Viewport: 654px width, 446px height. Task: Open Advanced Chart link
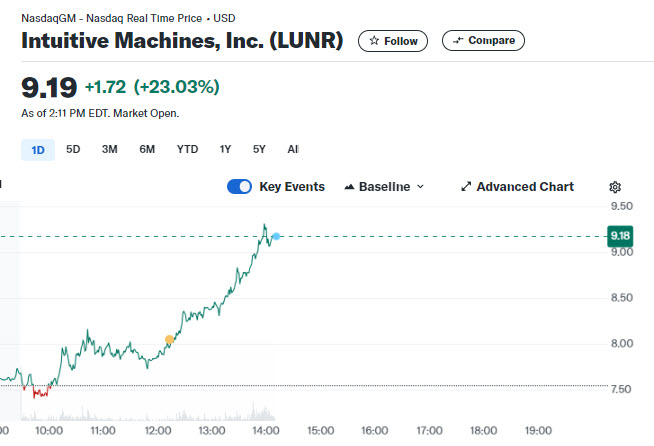(517, 186)
